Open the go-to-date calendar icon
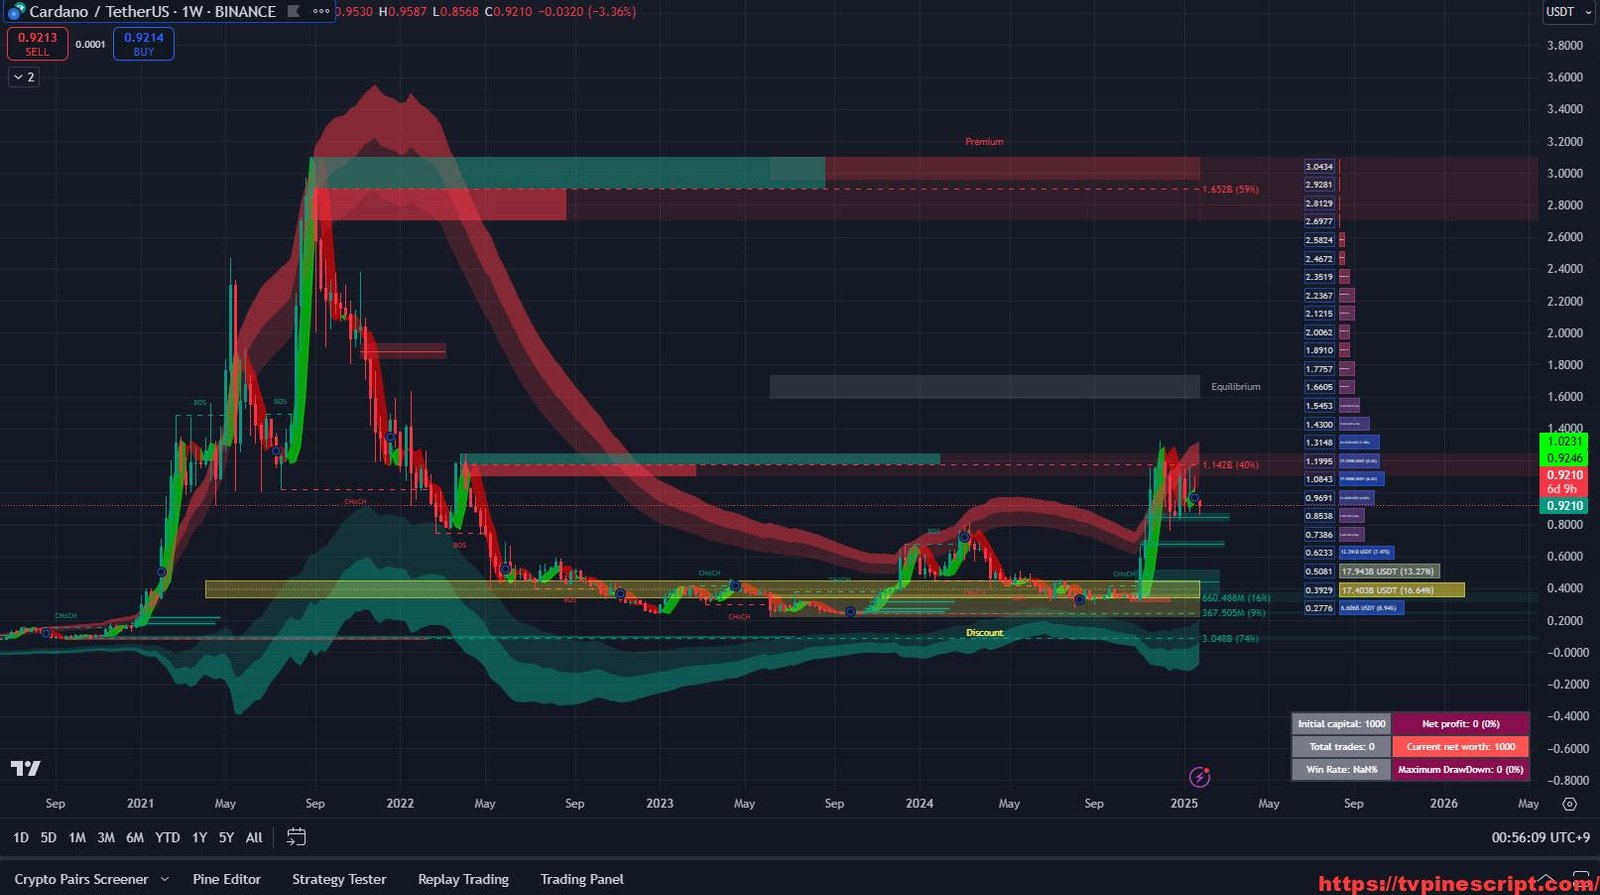Viewport: 1600px width, 895px height. click(x=296, y=837)
